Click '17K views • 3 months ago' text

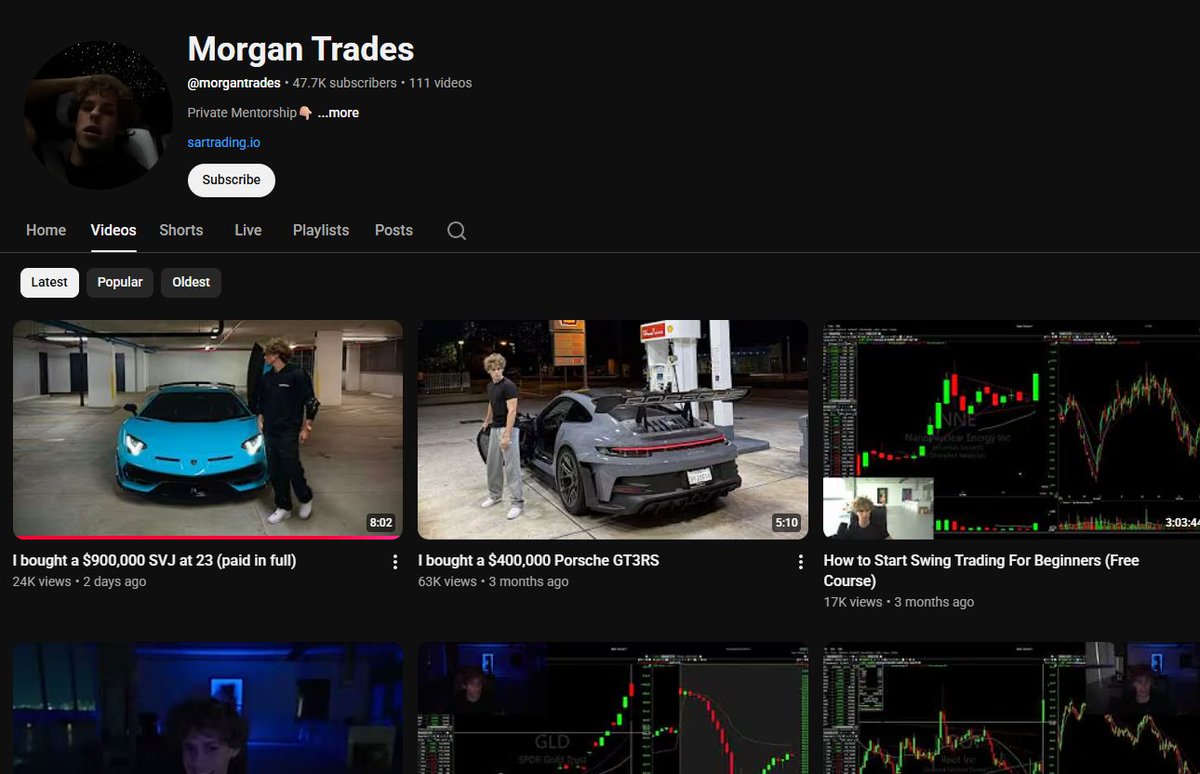click(x=898, y=602)
